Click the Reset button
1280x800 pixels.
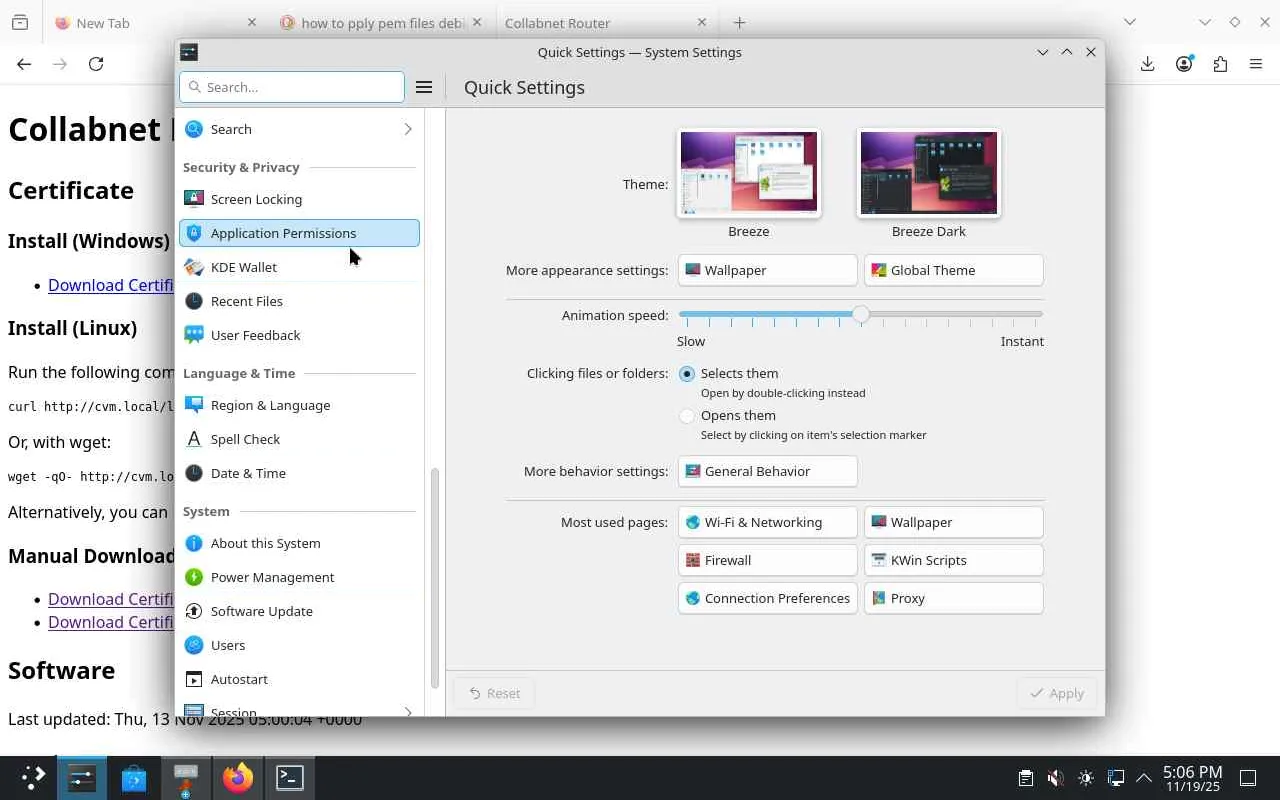pos(494,693)
